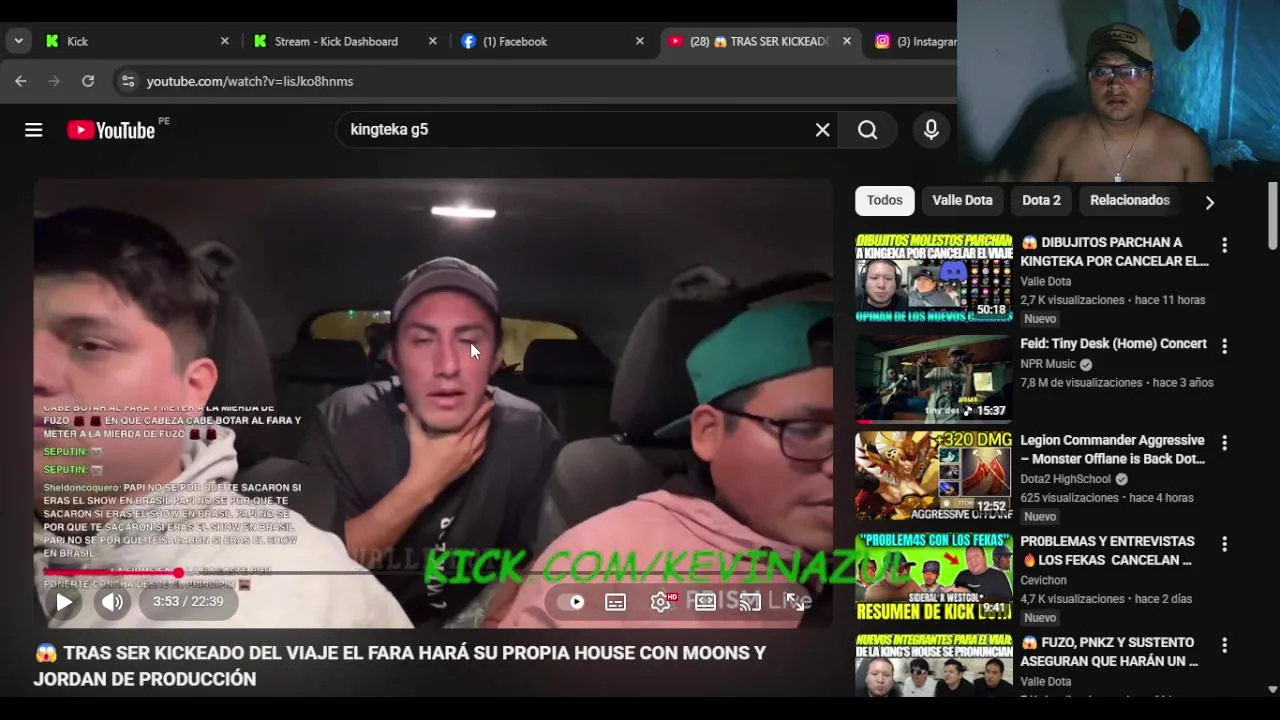
Task: Open options menu for Feid Tiny Desk video
Action: click(1224, 346)
